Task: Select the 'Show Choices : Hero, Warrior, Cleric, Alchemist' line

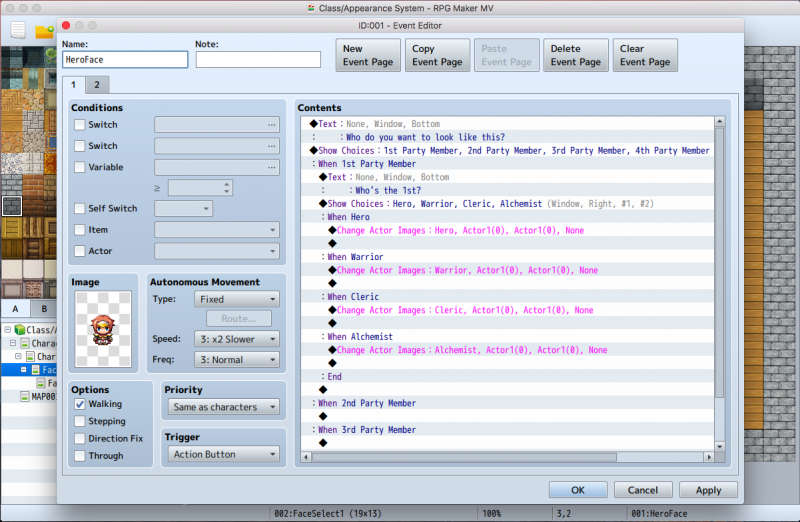Action: tap(508, 204)
